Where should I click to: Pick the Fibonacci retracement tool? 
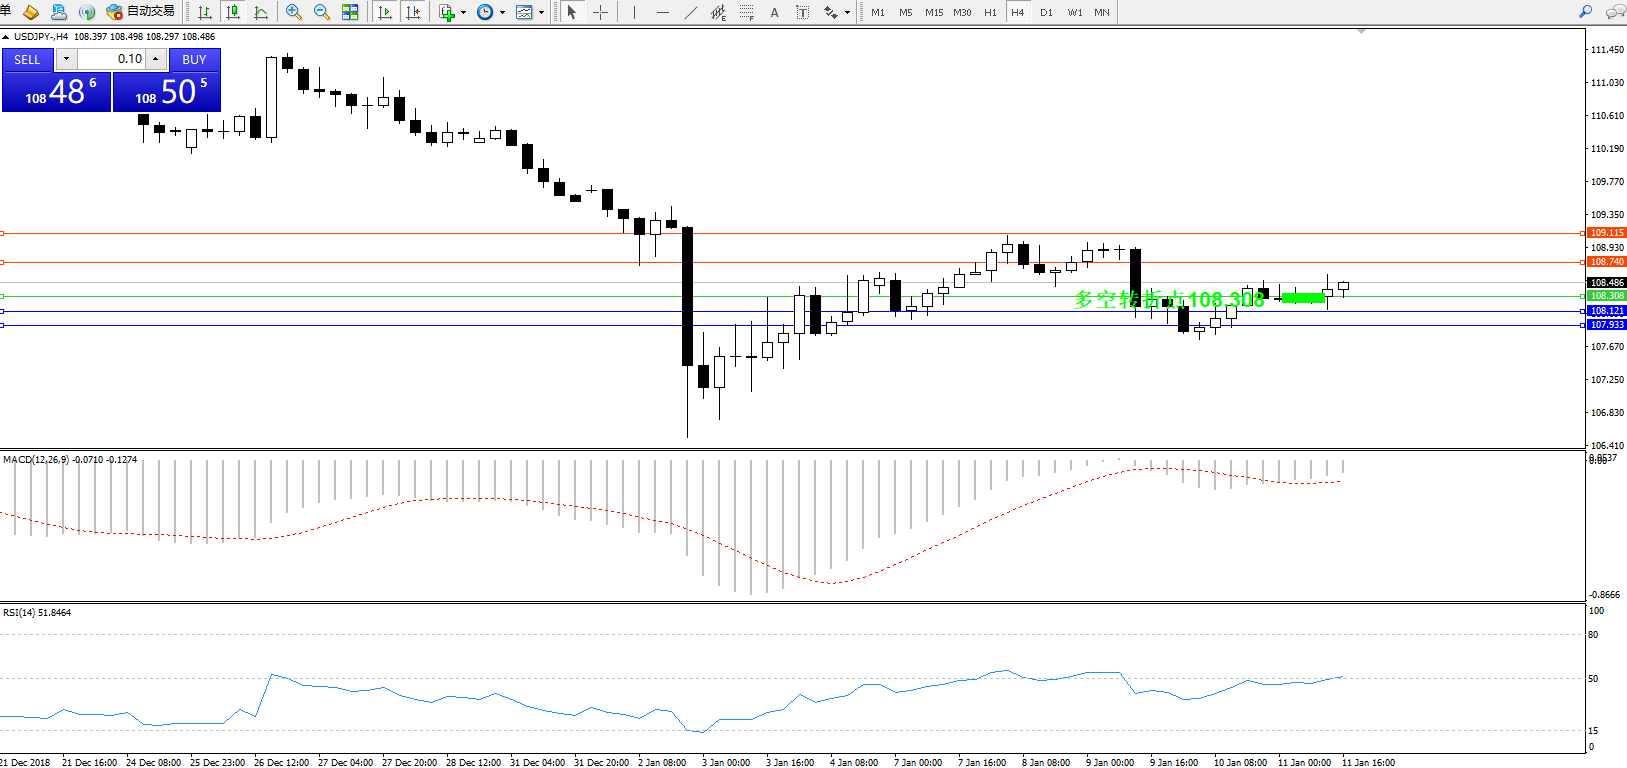click(x=746, y=12)
